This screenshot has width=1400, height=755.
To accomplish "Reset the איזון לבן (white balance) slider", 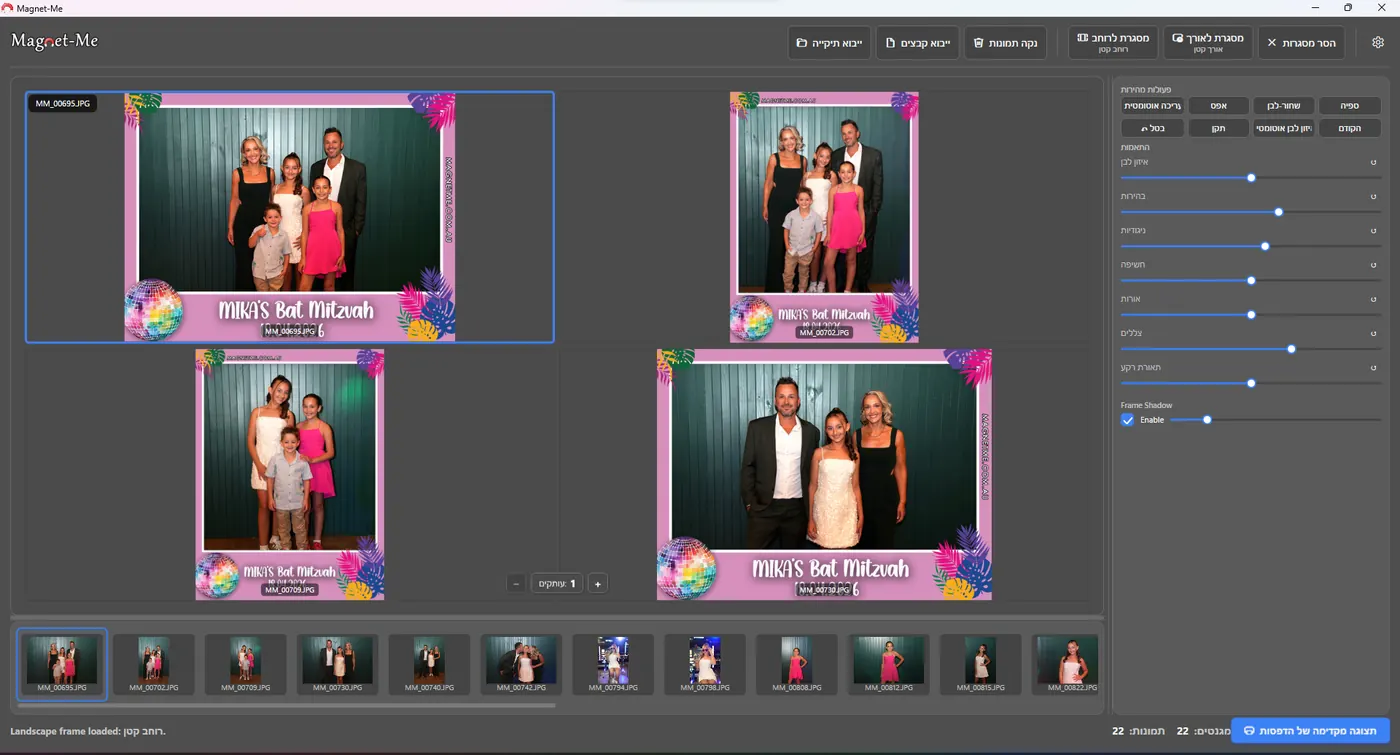I will point(1374,162).
